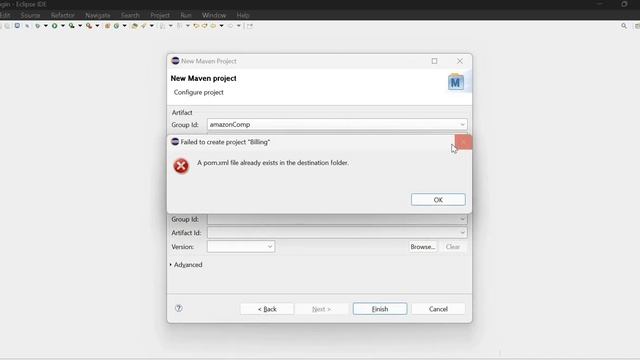This screenshot has height=360, width=640.
Task: Click OK in the error dialog
Action: [x=438, y=200]
